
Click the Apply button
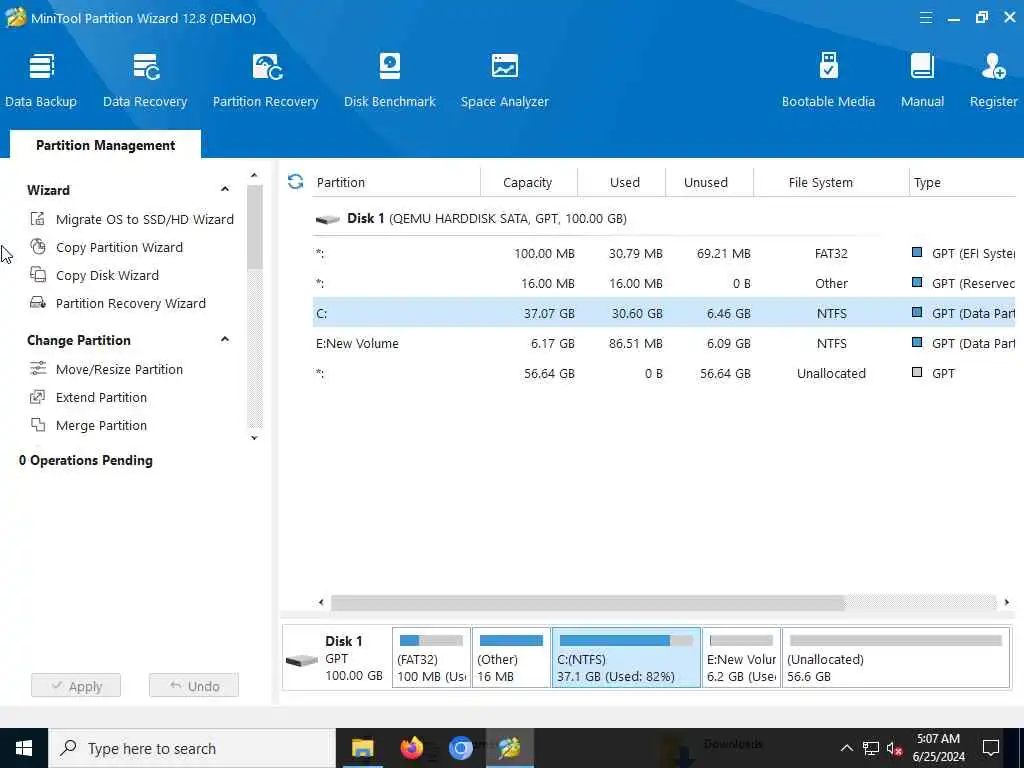[76, 686]
